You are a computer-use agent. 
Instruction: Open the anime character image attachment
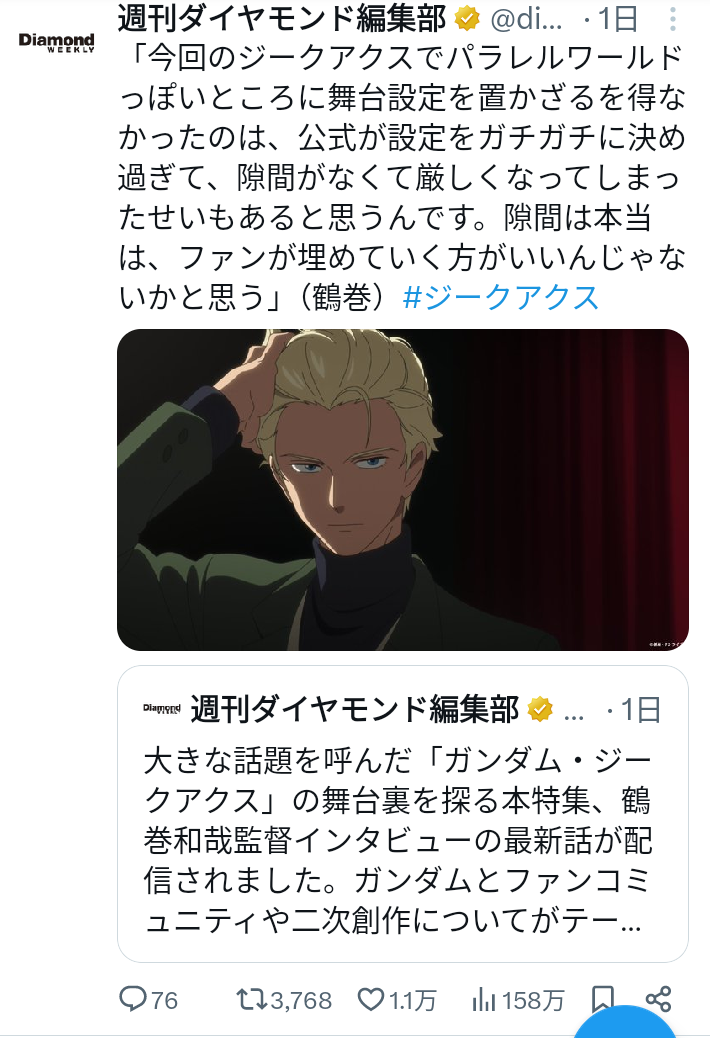(x=403, y=490)
